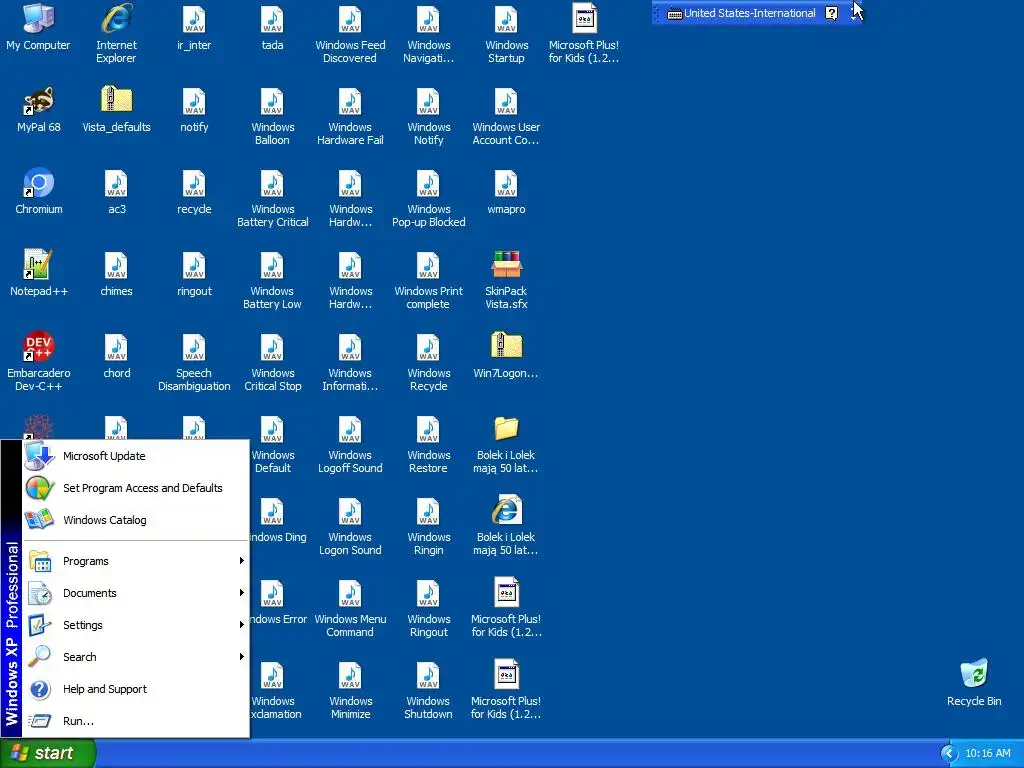Open the language bar help icon

point(831,13)
